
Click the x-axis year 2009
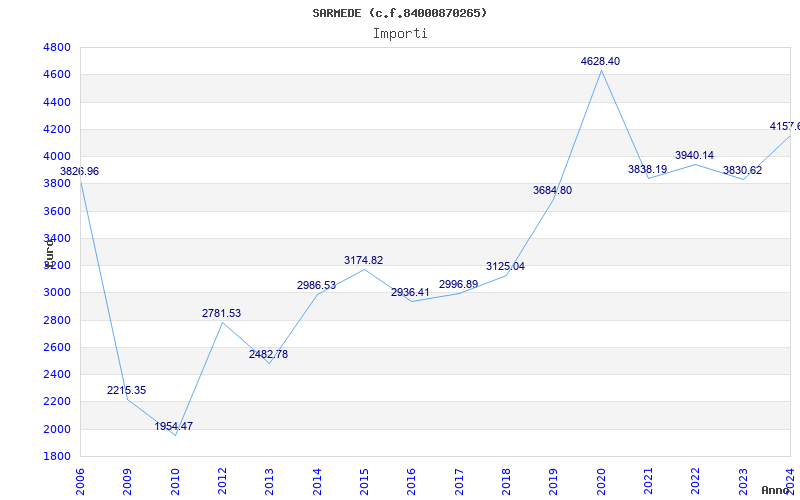pyautogui.click(x=128, y=482)
